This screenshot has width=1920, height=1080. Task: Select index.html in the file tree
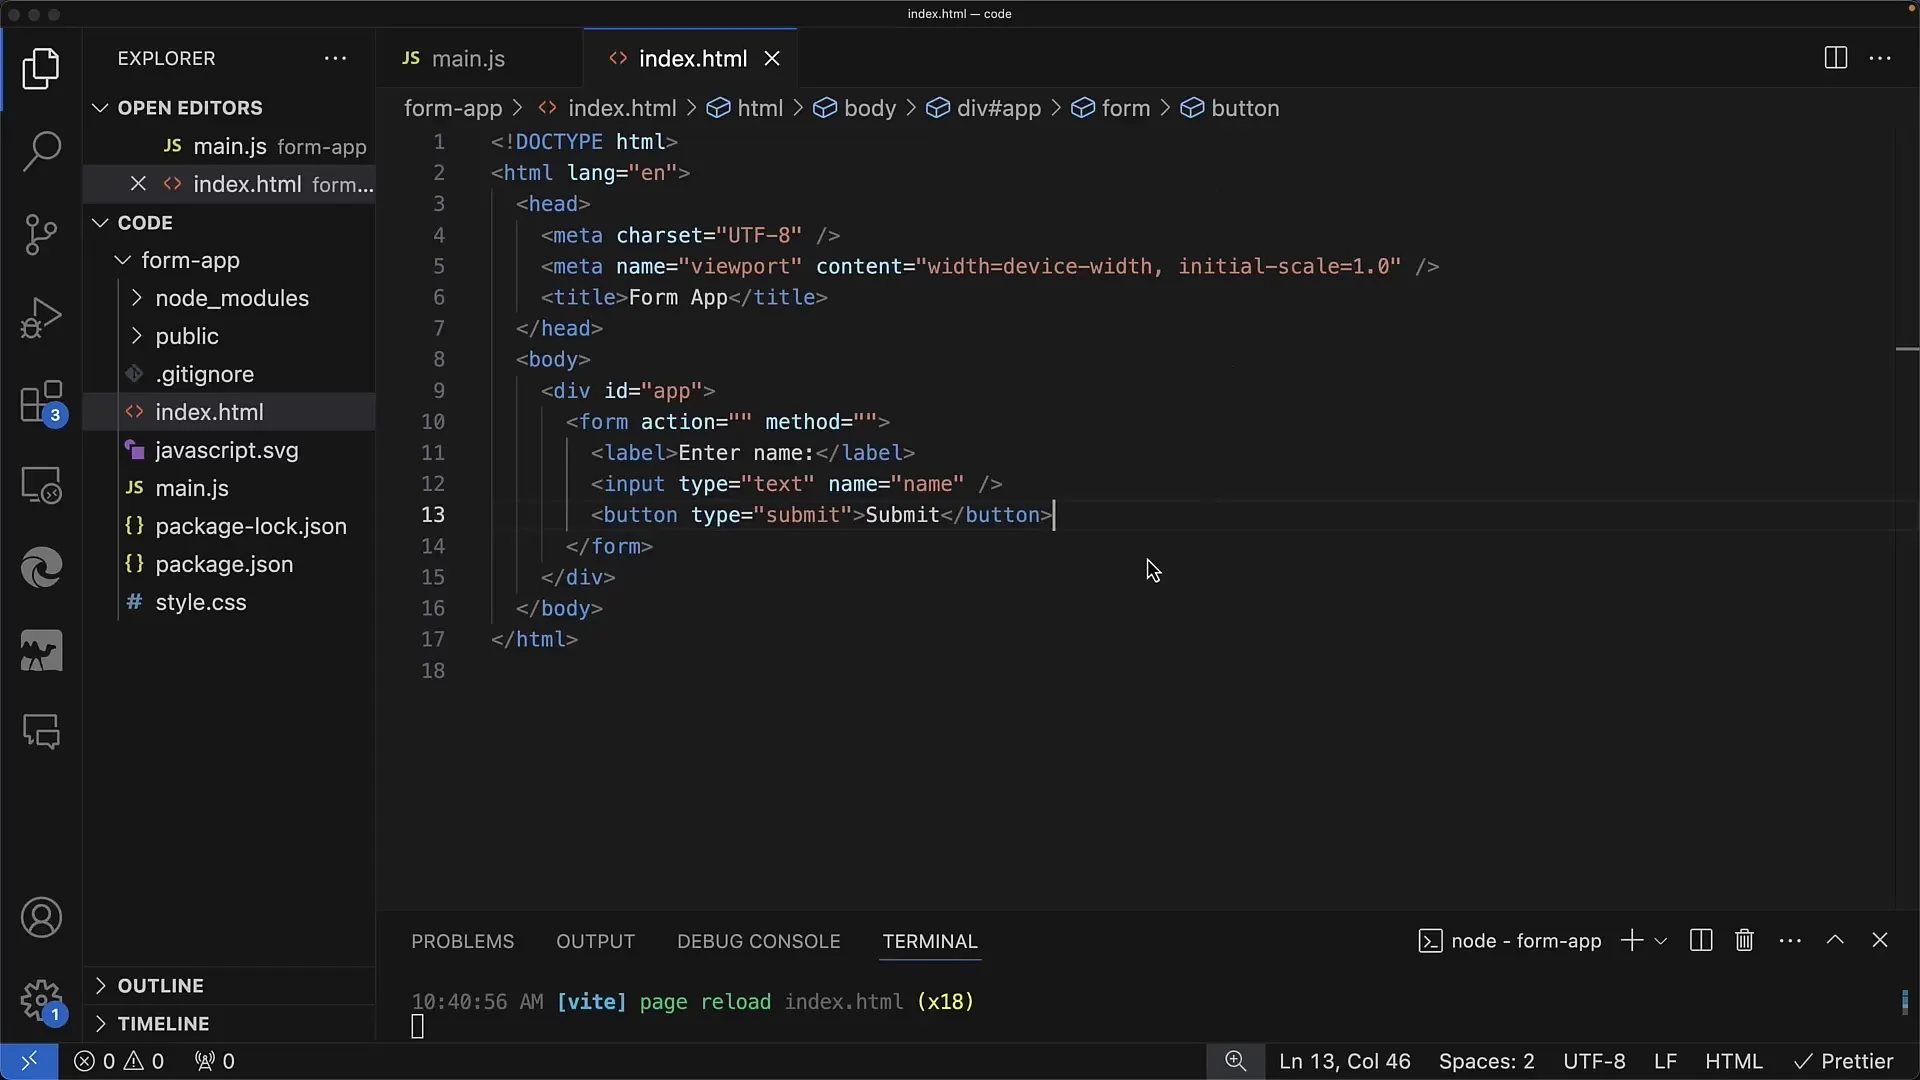tap(230, 412)
